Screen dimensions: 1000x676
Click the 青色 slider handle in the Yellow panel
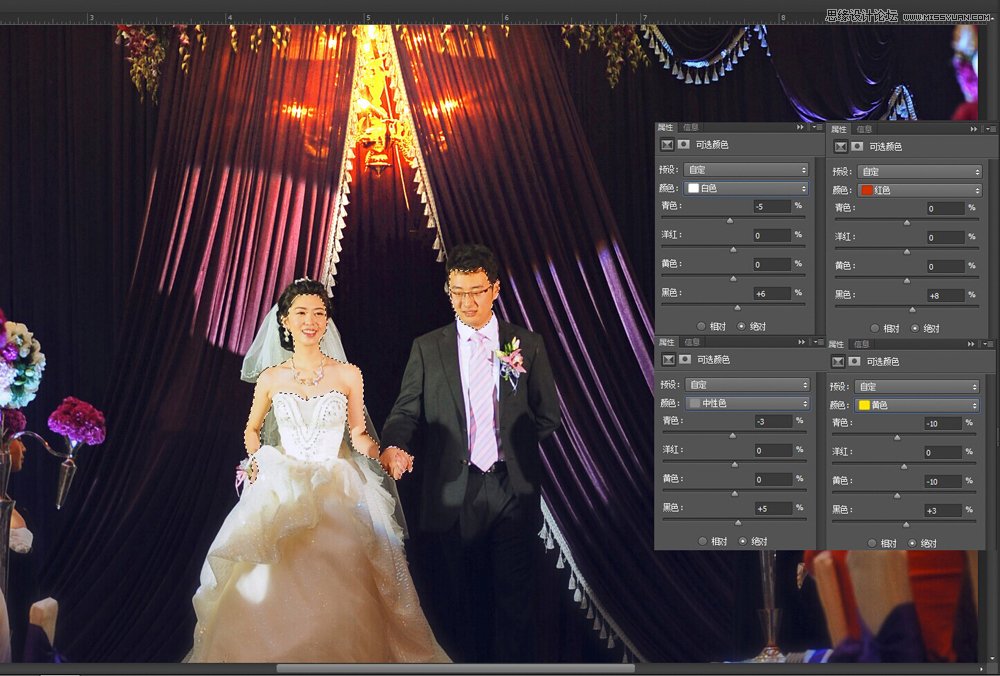tap(897, 437)
